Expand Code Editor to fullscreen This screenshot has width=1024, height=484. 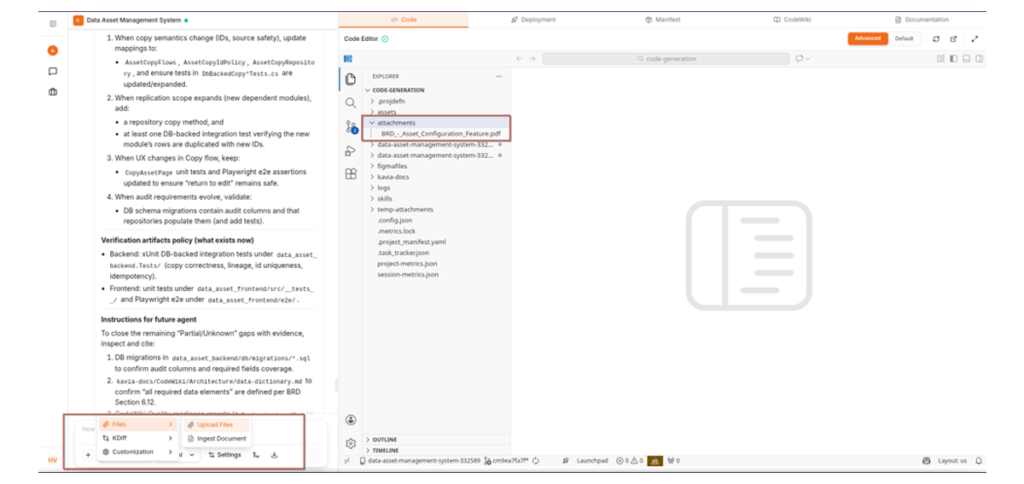[974, 39]
